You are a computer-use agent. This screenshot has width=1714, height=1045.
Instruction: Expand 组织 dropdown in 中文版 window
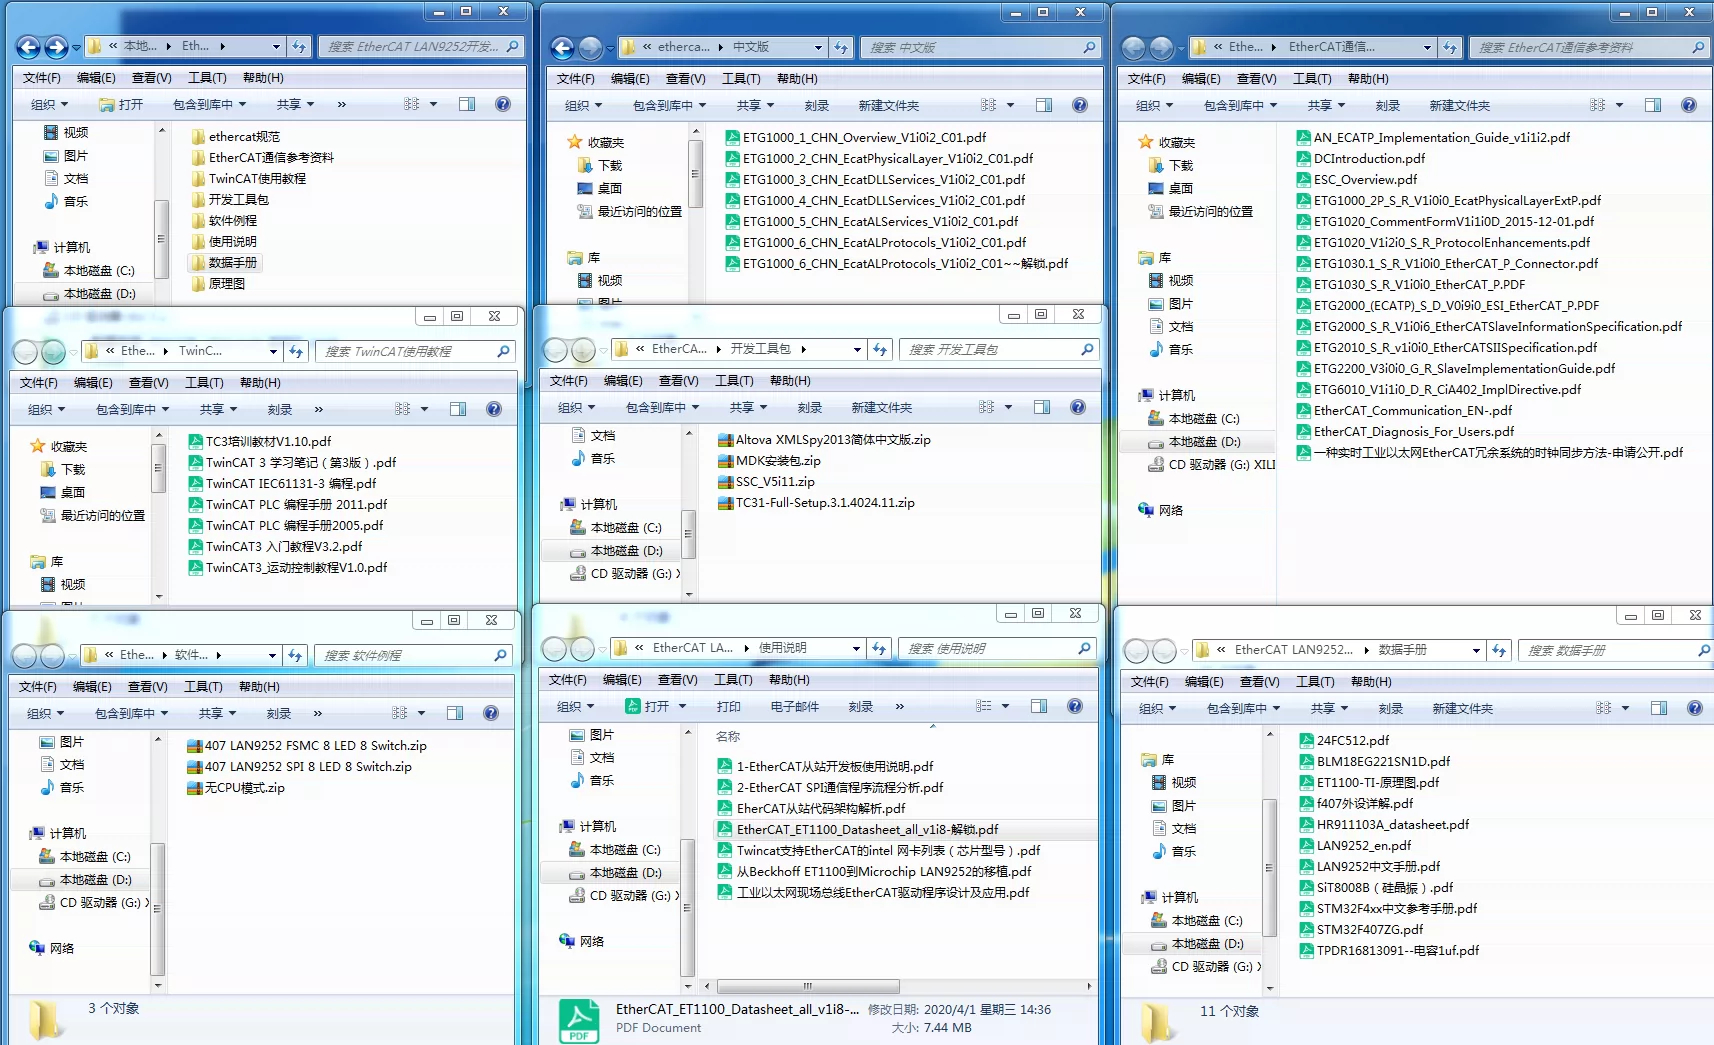[584, 105]
